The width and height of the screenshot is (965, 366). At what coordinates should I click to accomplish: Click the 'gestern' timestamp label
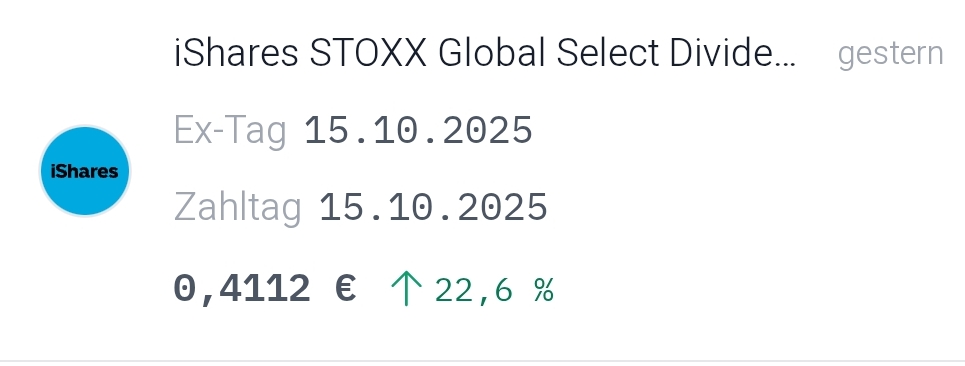pos(891,54)
